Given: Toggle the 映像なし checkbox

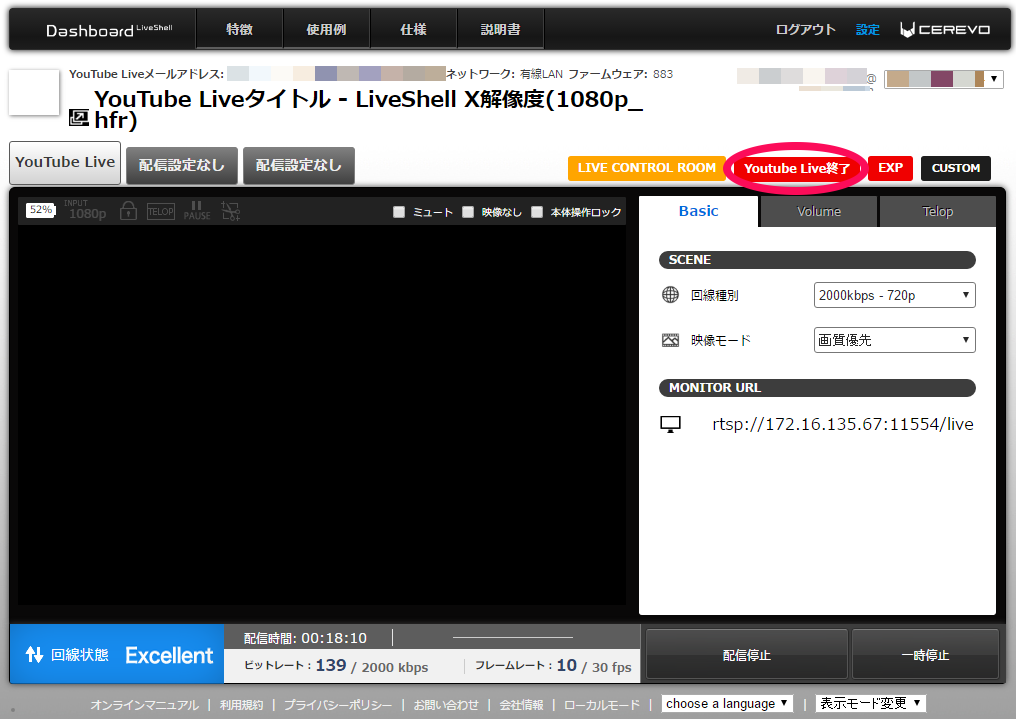Looking at the screenshot, I should point(468,212).
